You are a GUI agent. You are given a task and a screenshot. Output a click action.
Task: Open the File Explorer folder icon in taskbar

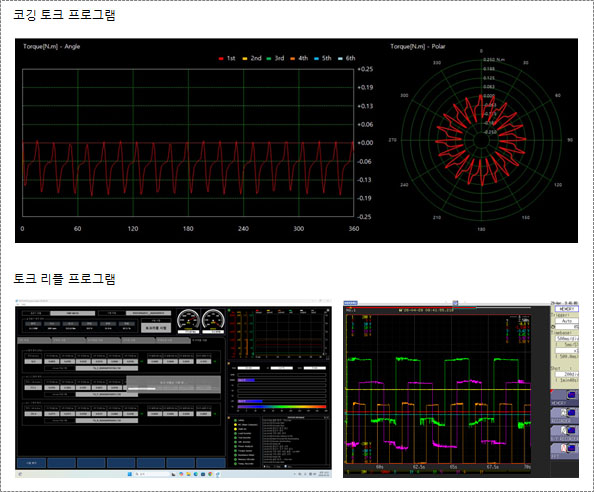188,474
